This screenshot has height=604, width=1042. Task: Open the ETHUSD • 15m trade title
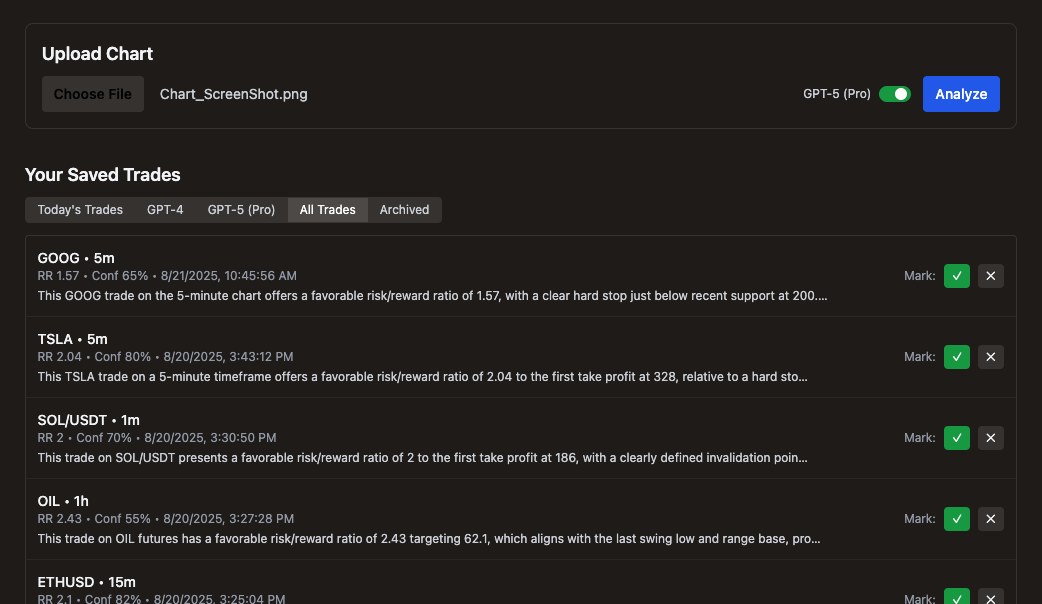(x=86, y=582)
